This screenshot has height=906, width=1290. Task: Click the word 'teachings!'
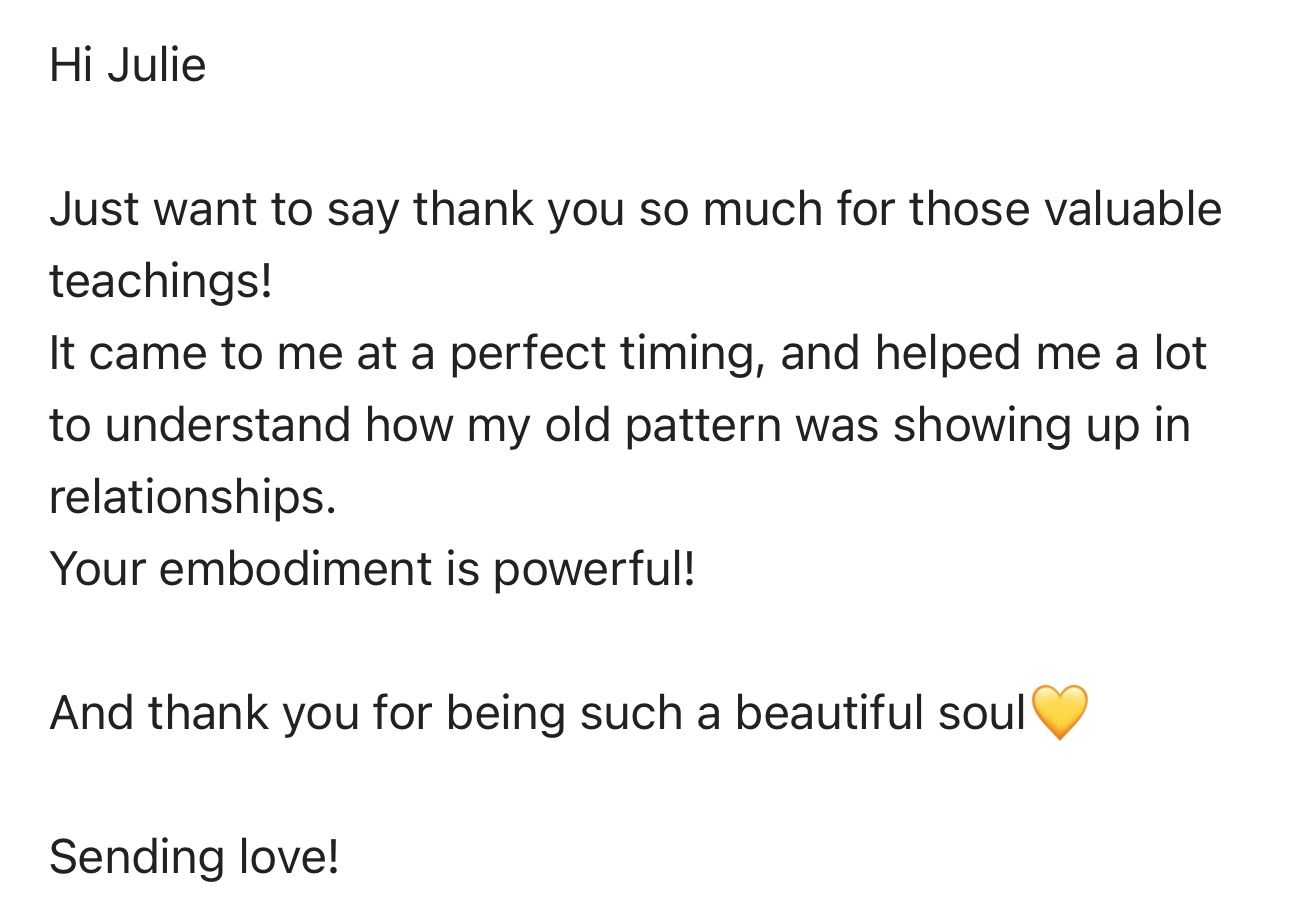(x=161, y=284)
